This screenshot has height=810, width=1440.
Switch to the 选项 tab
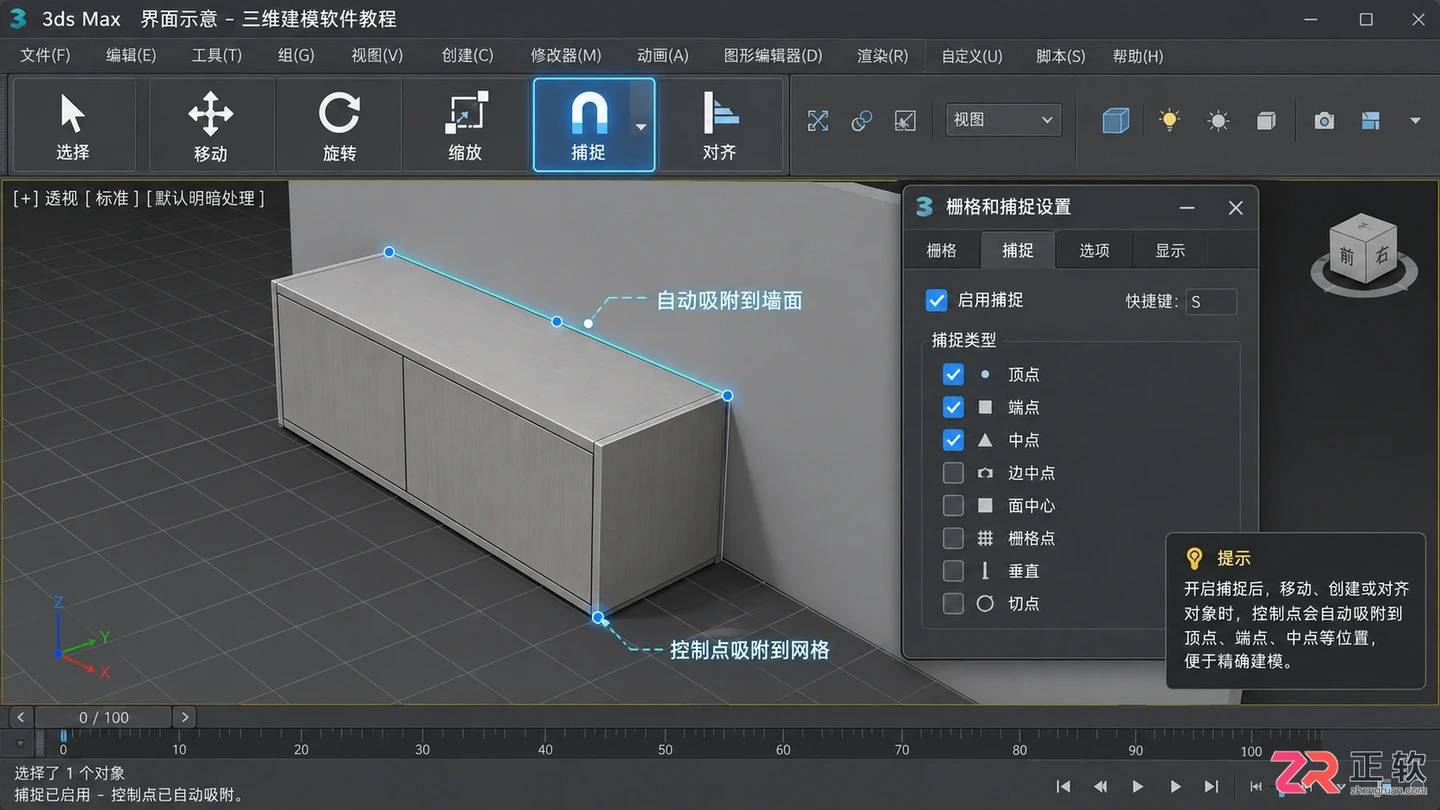coord(1094,250)
